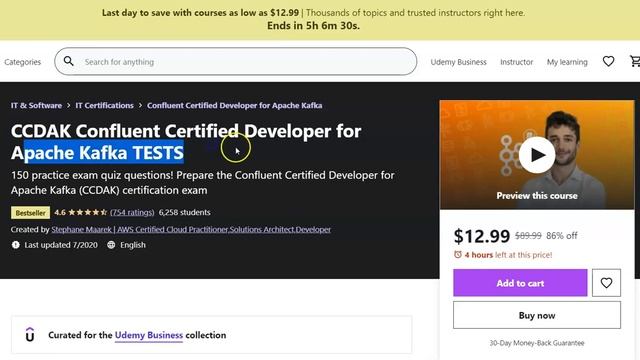
Task: Click the English language label
Action: (133, 245)
